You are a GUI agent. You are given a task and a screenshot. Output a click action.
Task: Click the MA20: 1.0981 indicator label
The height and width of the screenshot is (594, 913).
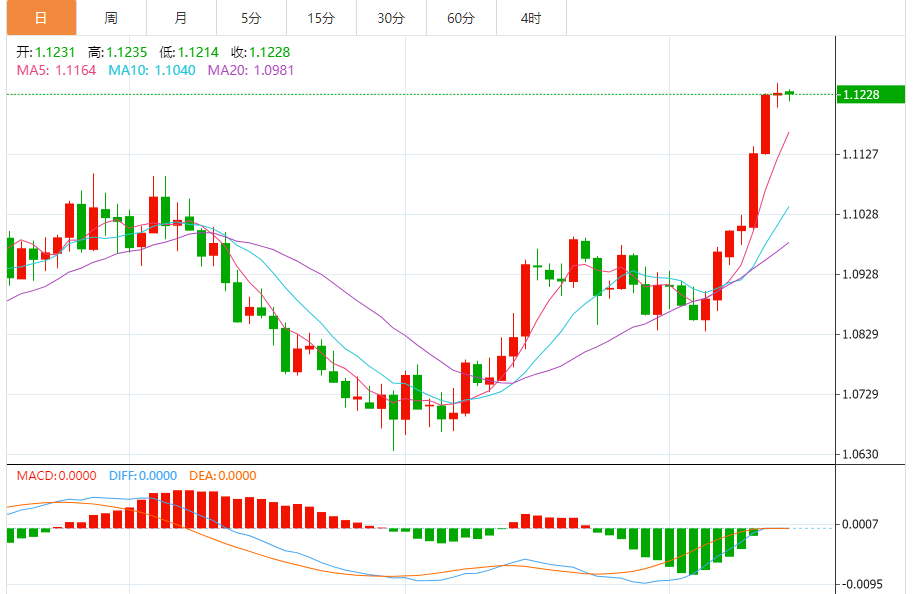[x=251, y=70]
